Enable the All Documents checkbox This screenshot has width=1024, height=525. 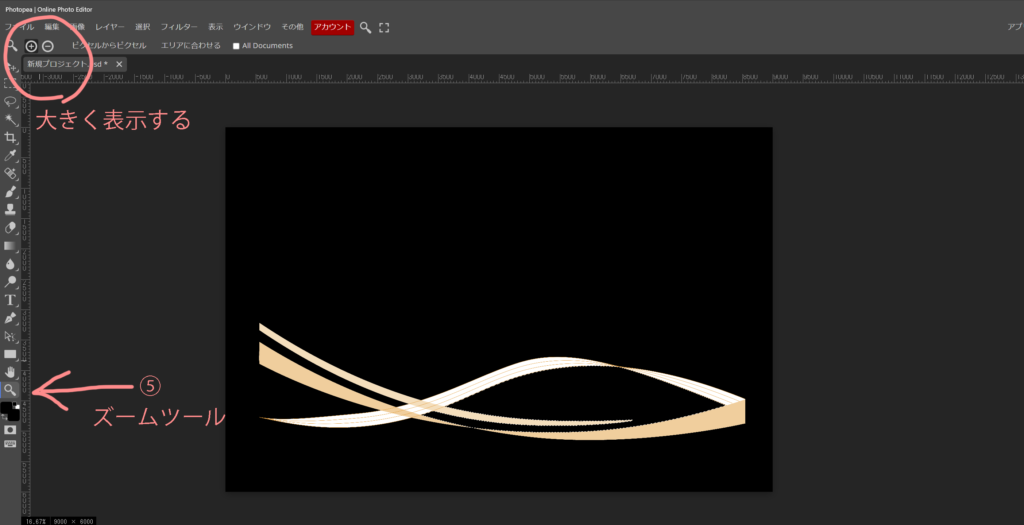236,46
